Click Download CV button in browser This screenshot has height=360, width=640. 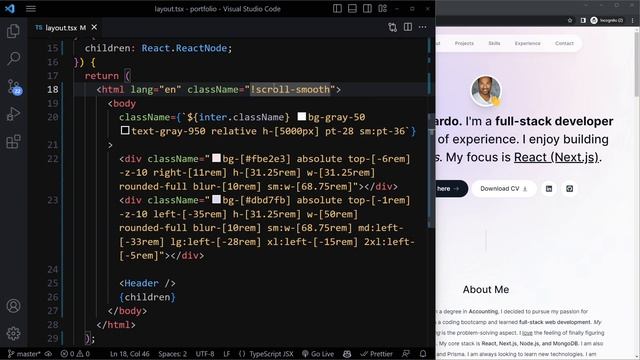coord(504,189)
